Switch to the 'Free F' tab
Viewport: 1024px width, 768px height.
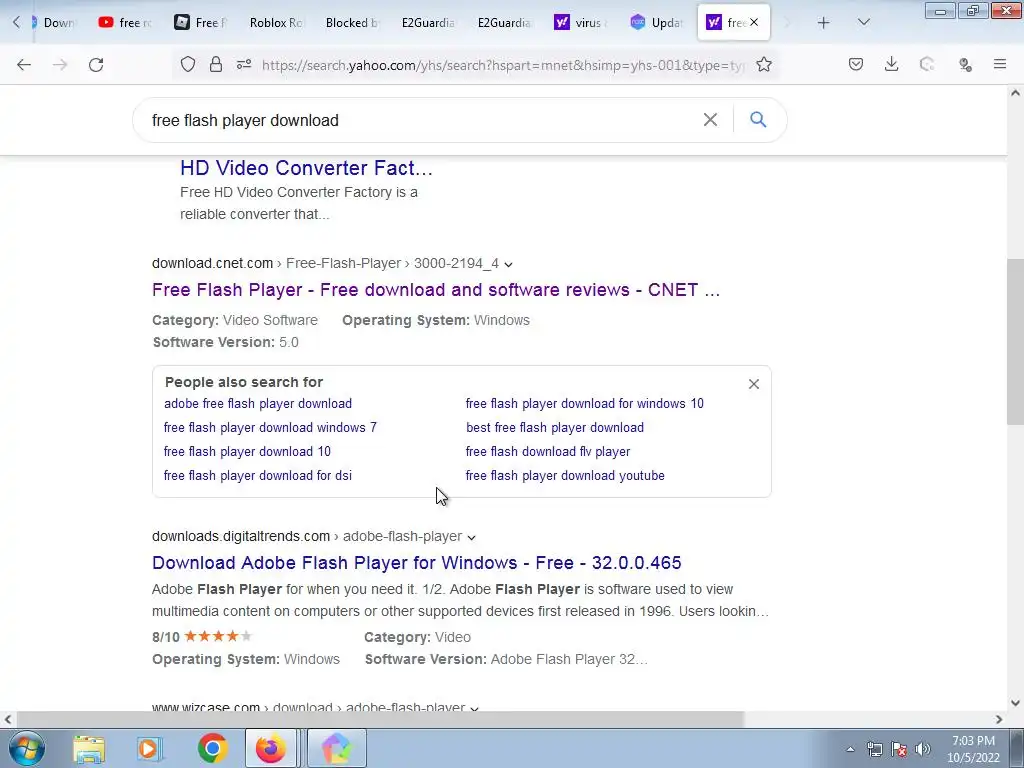(200, 22)
